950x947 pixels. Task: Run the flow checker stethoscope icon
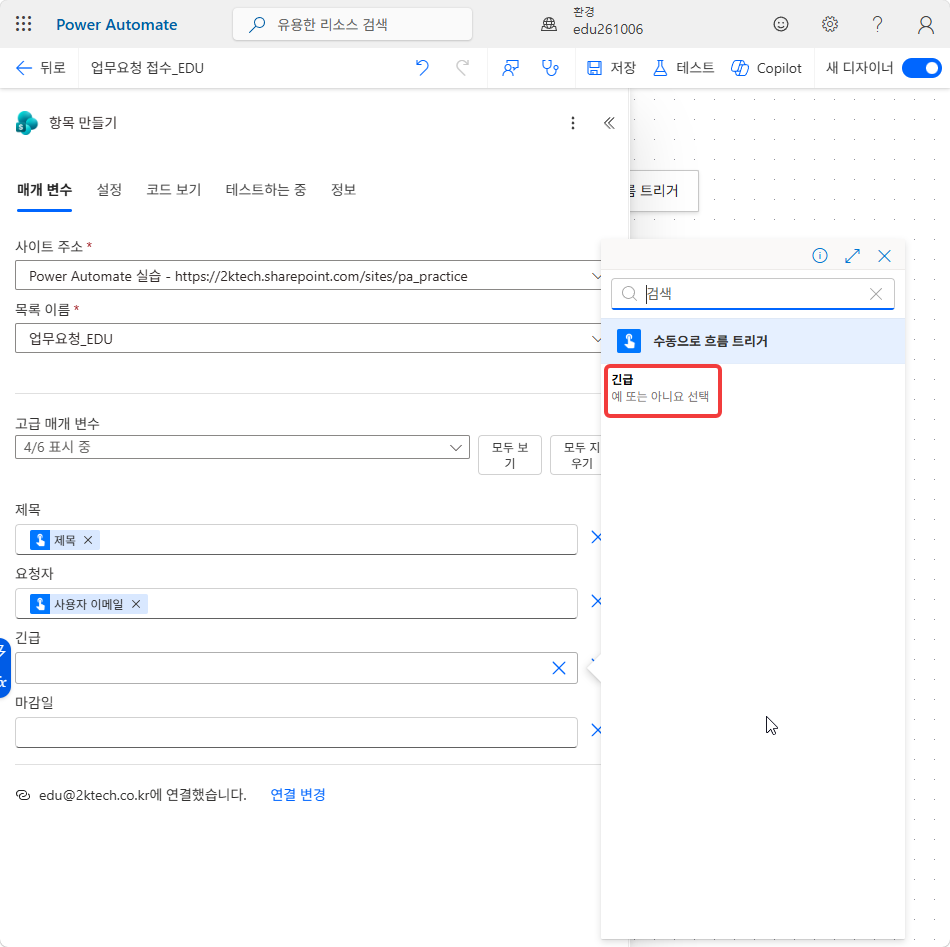(550, 68)
